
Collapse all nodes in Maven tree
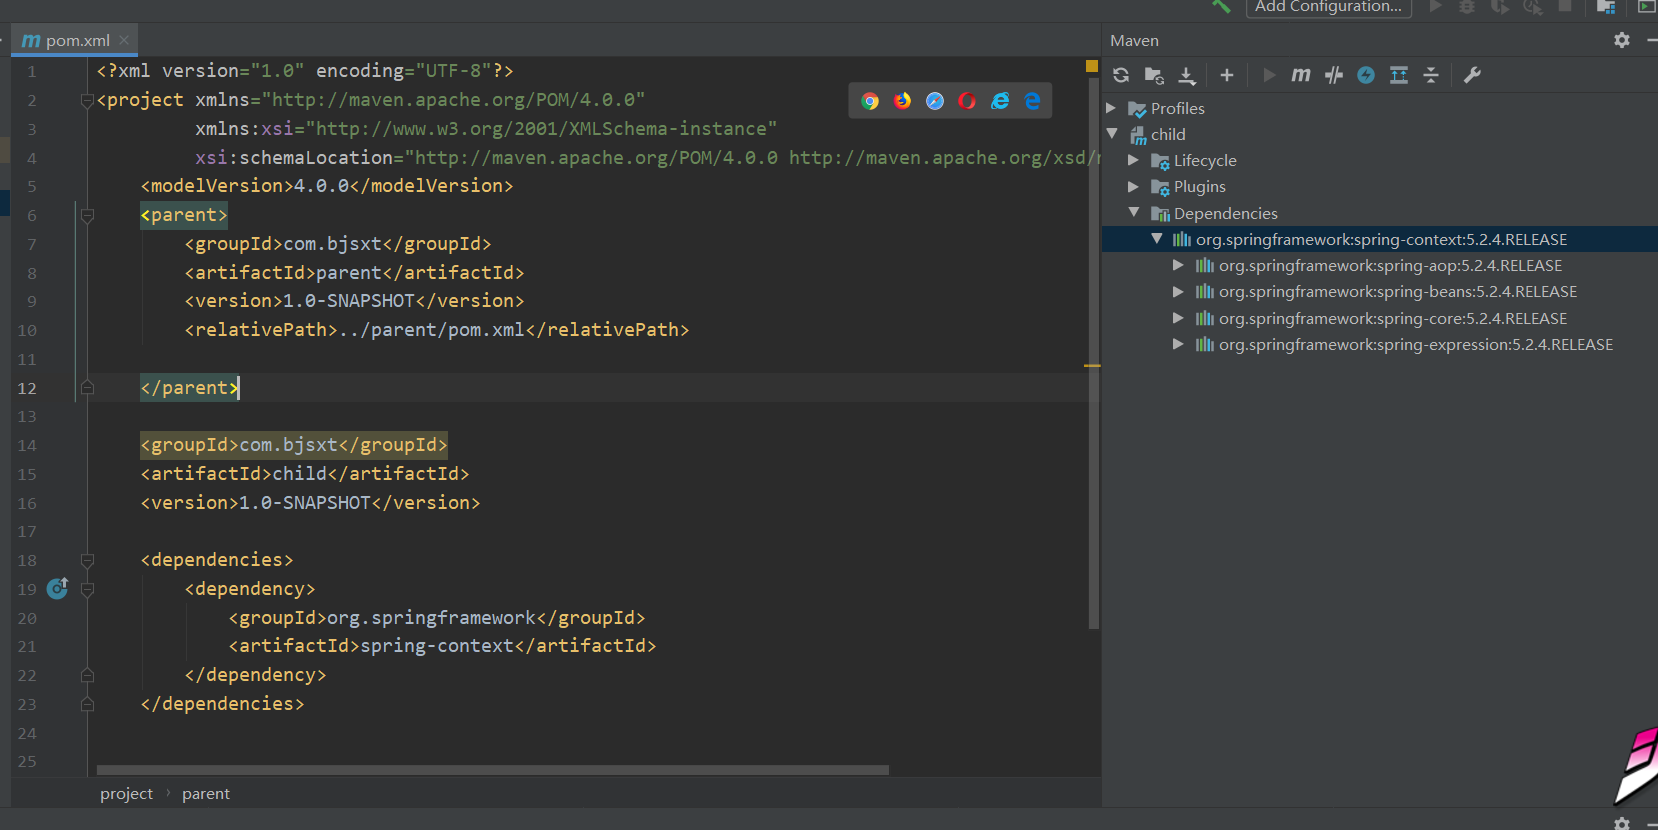(1431, 75)
